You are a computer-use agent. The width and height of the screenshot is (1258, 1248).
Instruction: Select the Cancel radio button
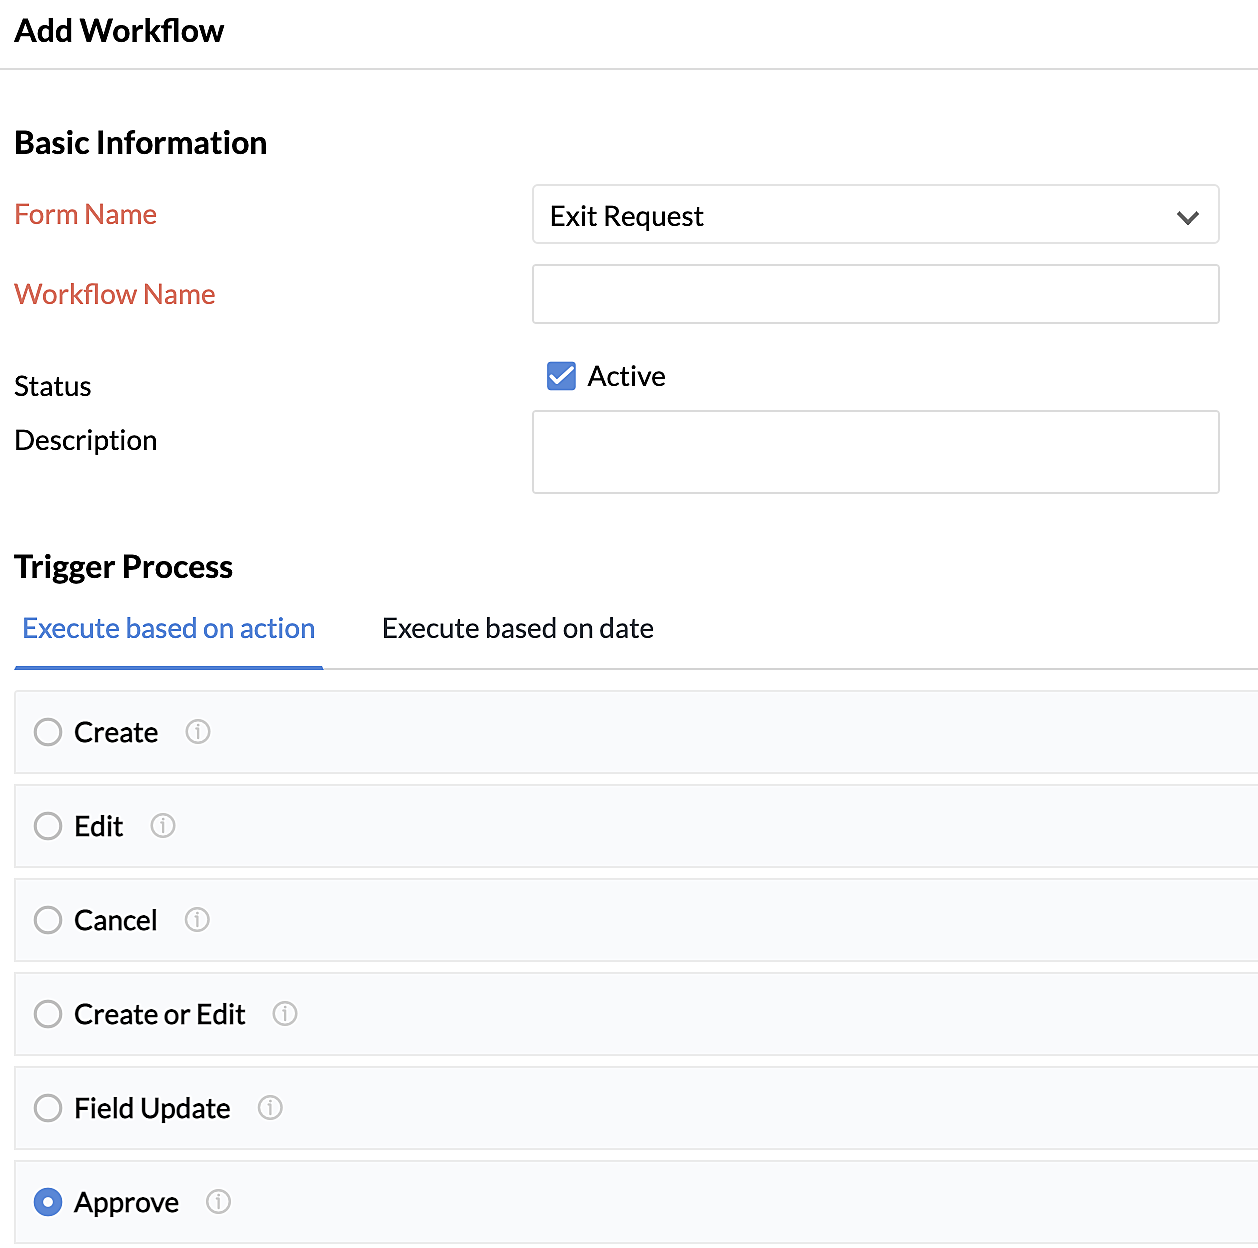point(48,920)
